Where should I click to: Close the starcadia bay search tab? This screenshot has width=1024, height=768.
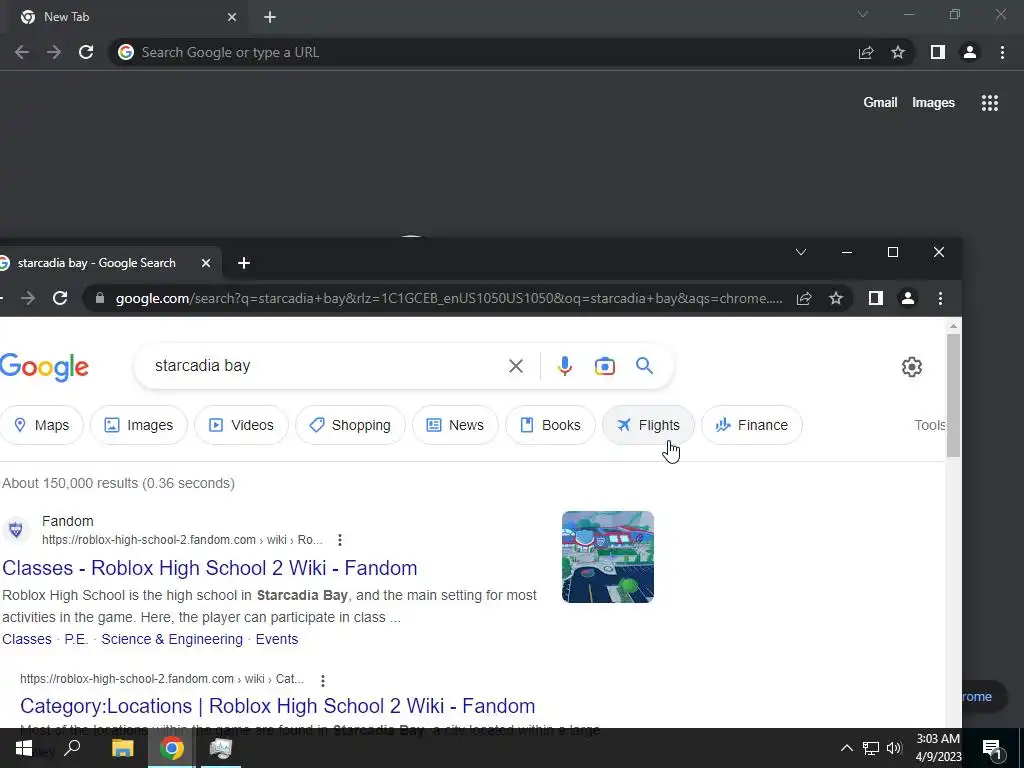pyautogui.click(x=206, y=263)
